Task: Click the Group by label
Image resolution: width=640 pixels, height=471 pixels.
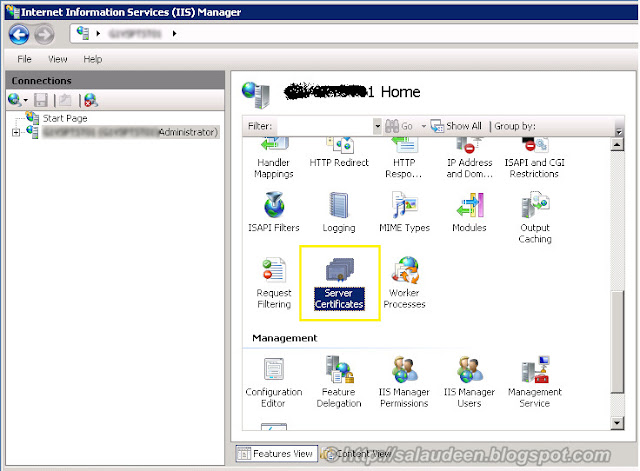Action: [x=515, y=126]
